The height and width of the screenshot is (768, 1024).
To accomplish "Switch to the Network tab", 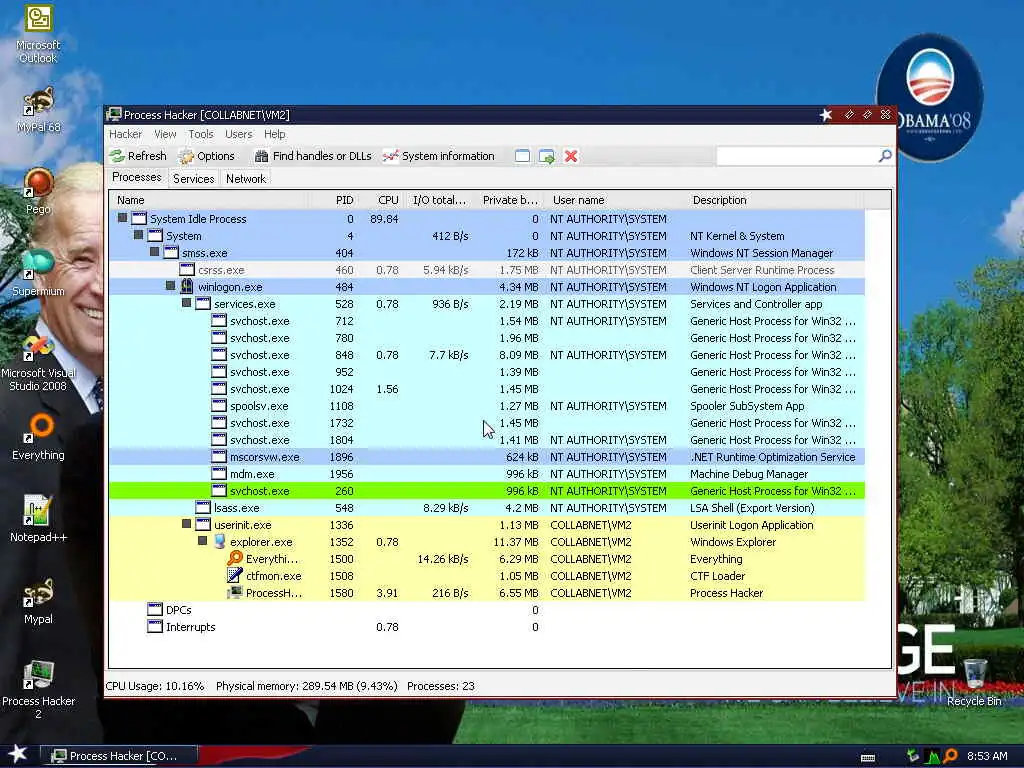I will (246, 178).
